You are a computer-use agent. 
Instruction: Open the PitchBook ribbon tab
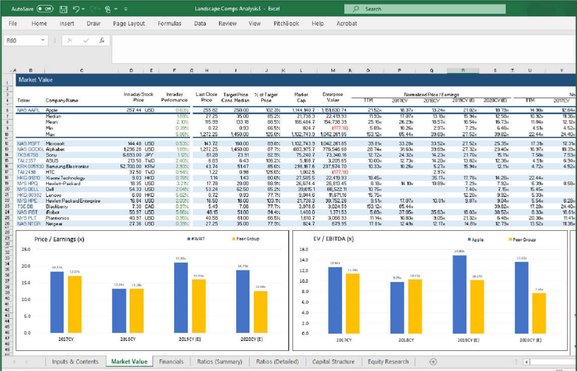click(286, 24)
